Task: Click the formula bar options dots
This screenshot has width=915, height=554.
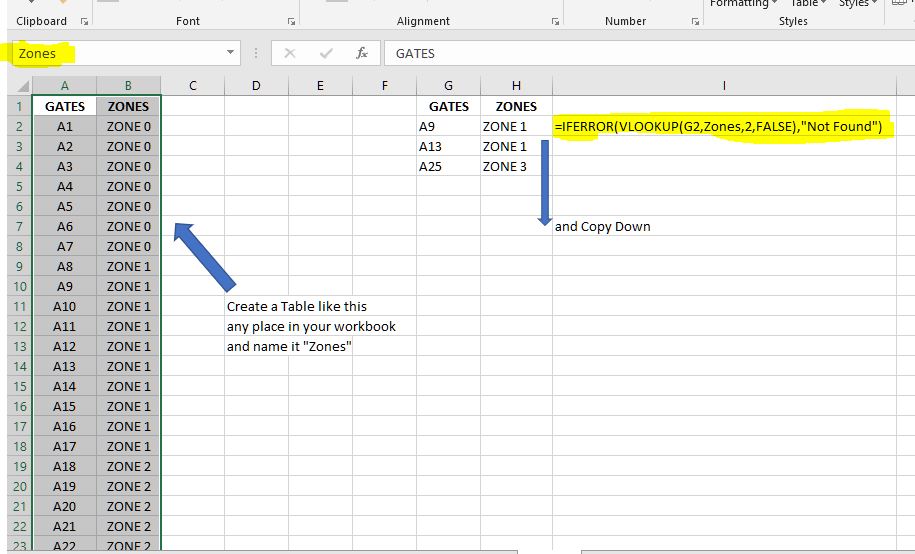Action: (256, 54)
